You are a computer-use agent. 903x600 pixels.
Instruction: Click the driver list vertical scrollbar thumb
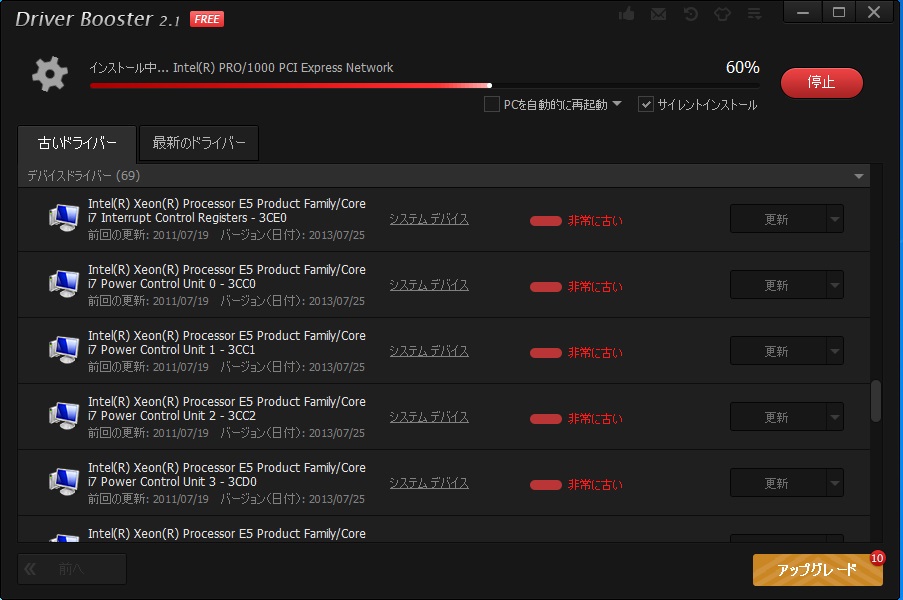pos(876,400)
